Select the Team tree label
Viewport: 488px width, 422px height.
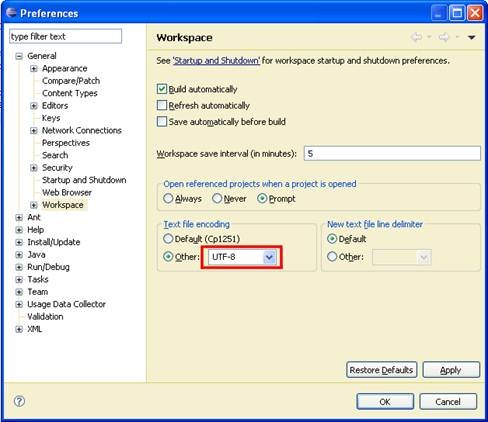37,292
